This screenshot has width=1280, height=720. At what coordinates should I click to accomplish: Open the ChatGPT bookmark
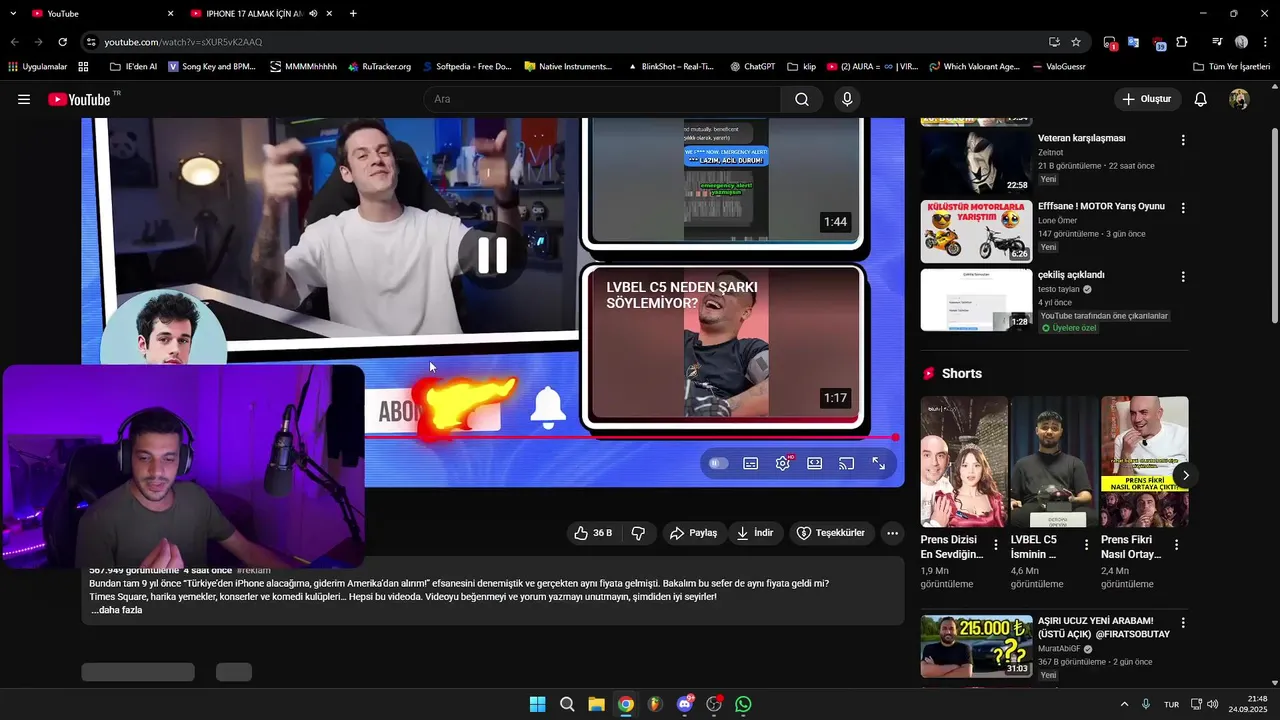752,67
